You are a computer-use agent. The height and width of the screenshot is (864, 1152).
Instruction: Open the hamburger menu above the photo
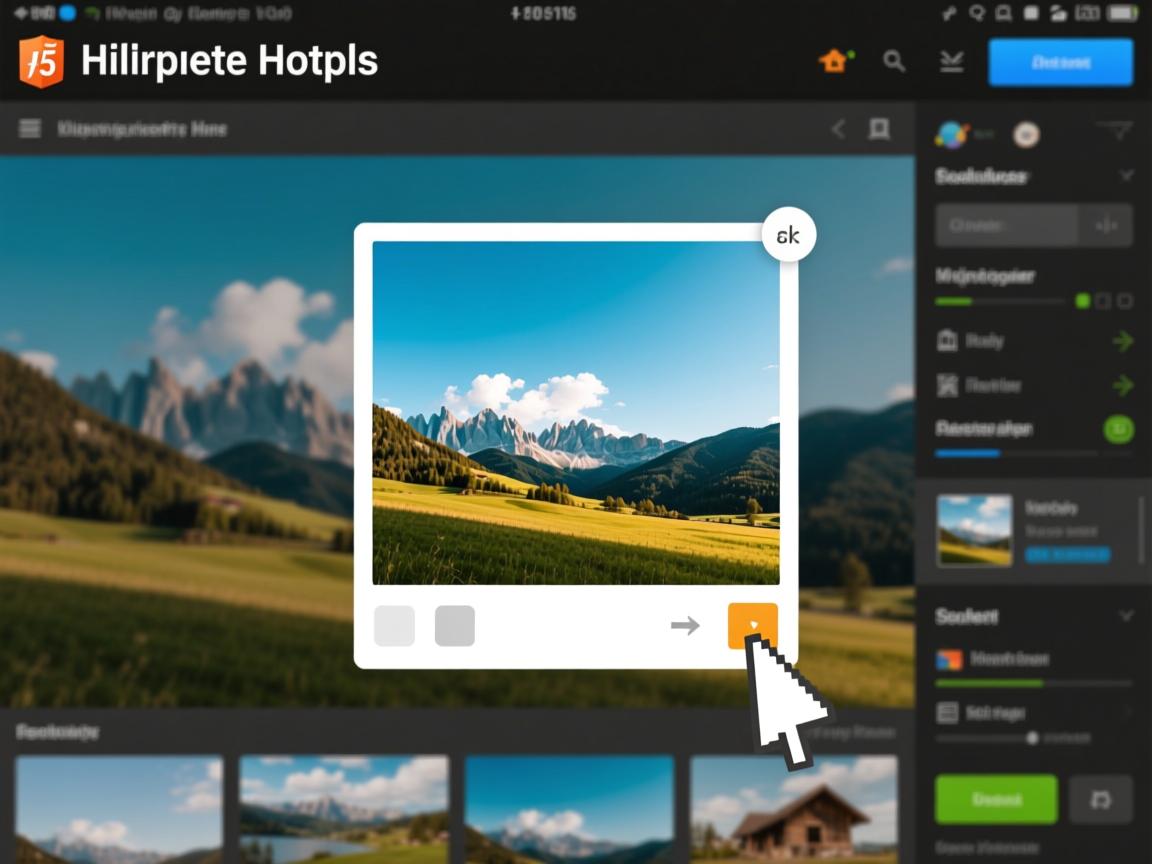click(x=30, y=128)
